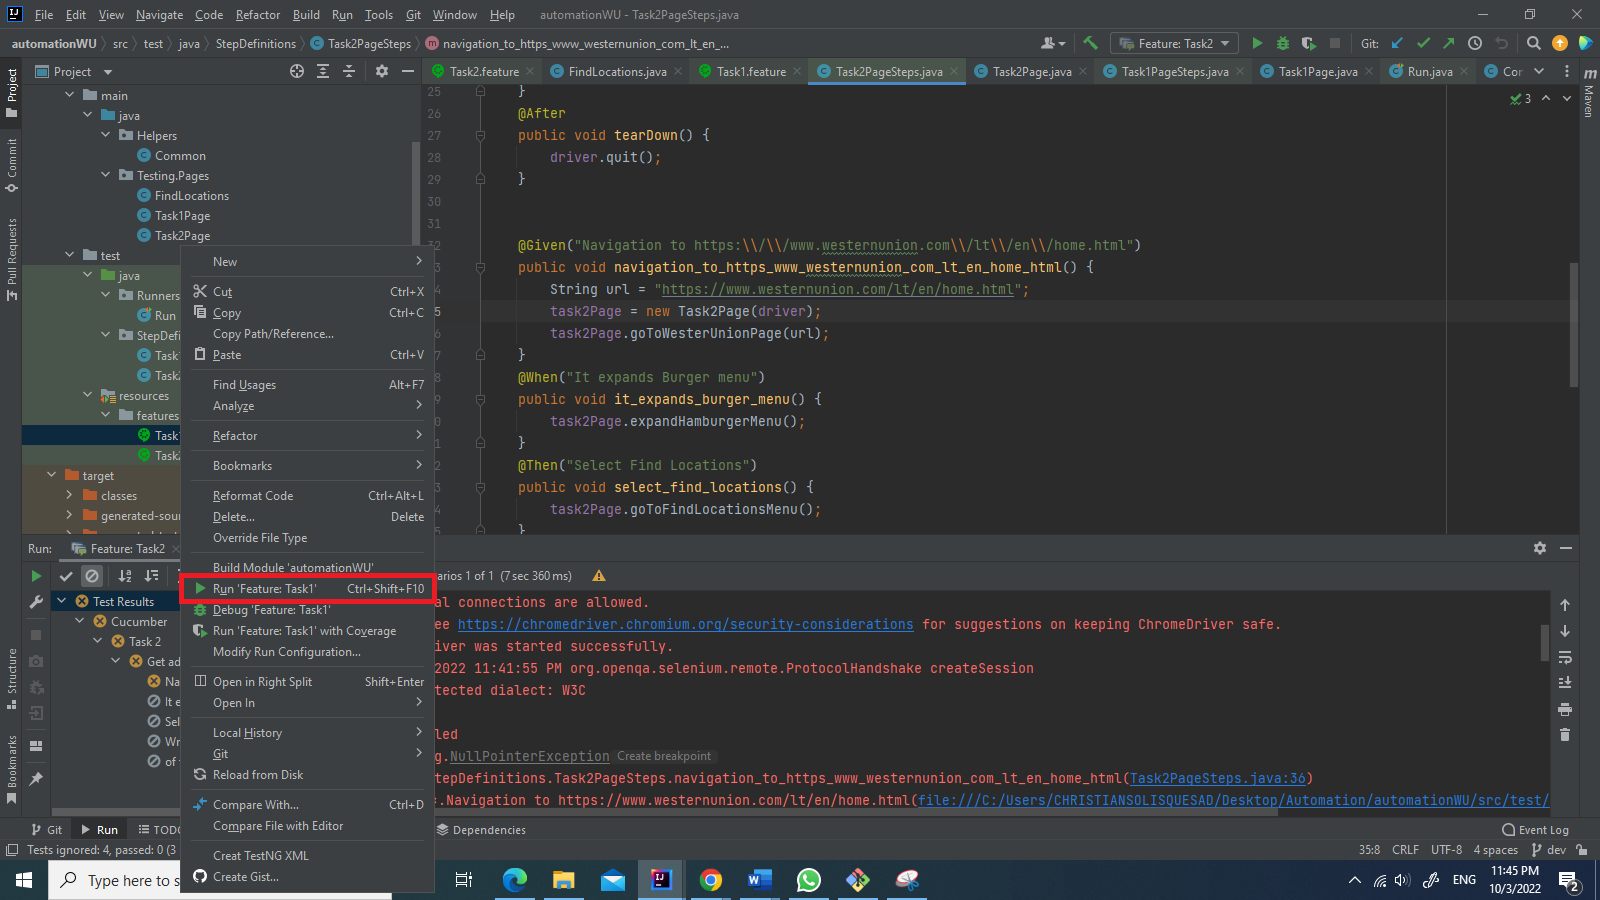Click Create breakpoint inline hint
The width and height of the screenshot is (1600, 900).
click(664, 756)
